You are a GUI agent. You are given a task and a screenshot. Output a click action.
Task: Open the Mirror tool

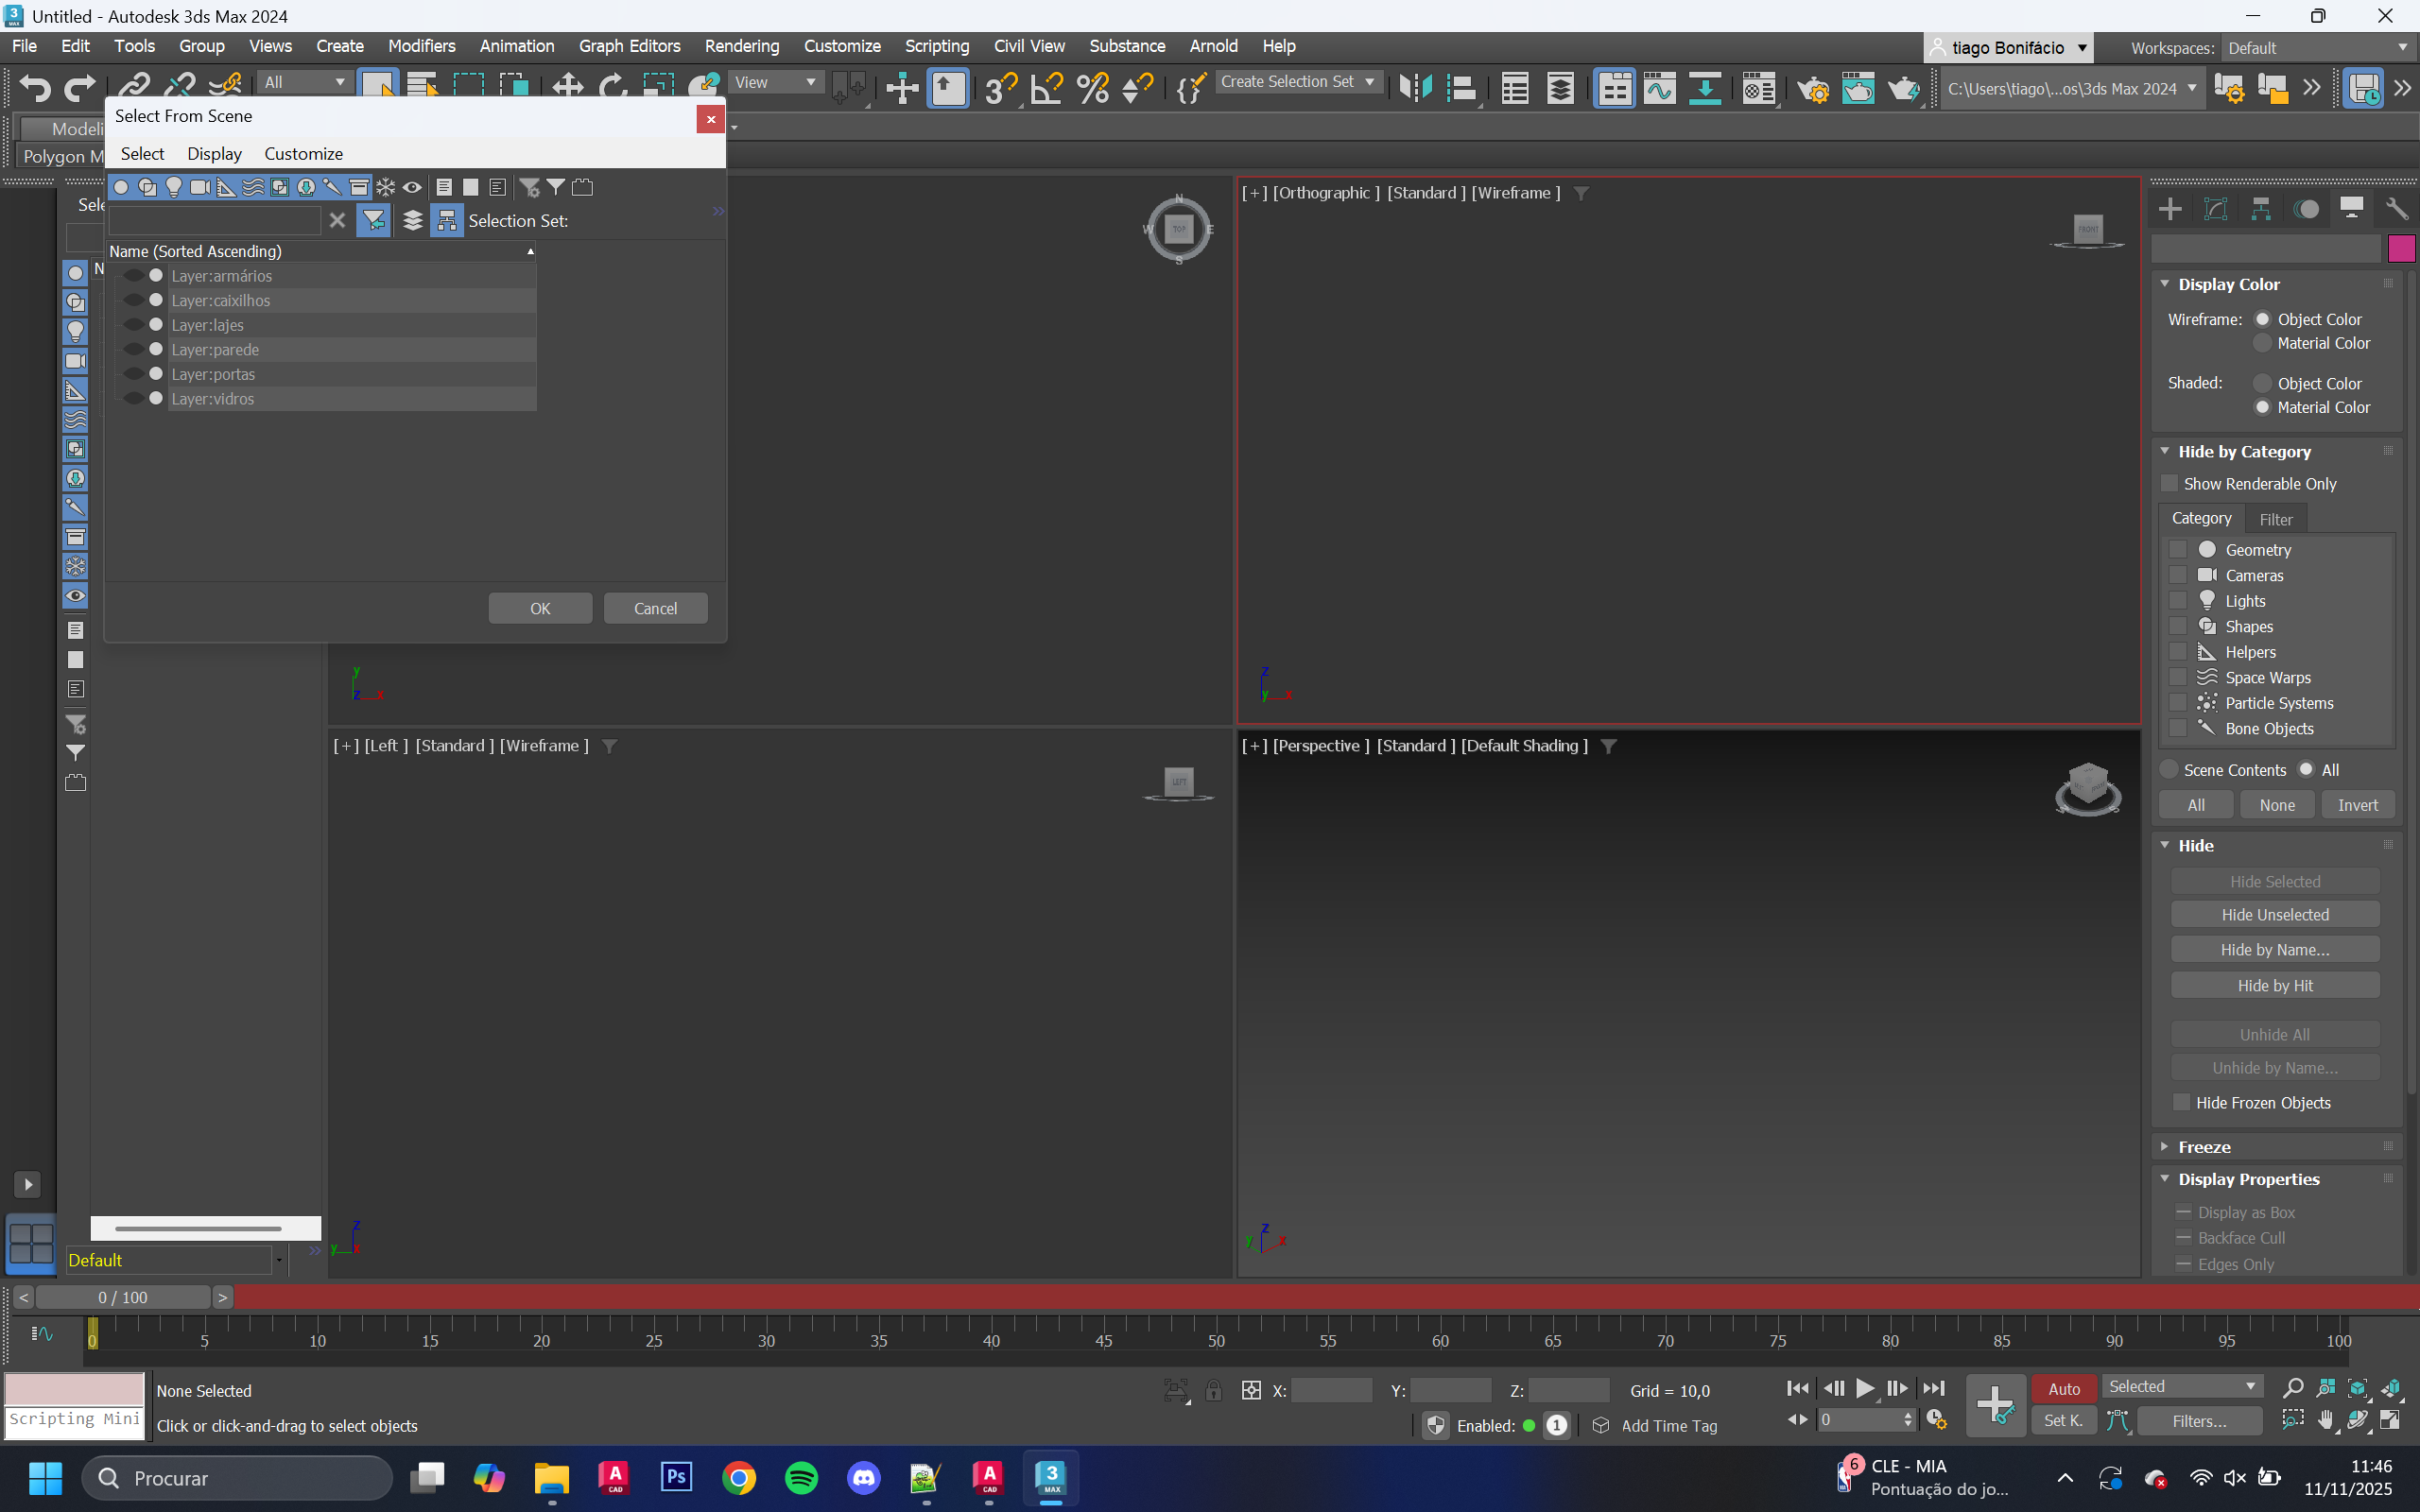1414,89
